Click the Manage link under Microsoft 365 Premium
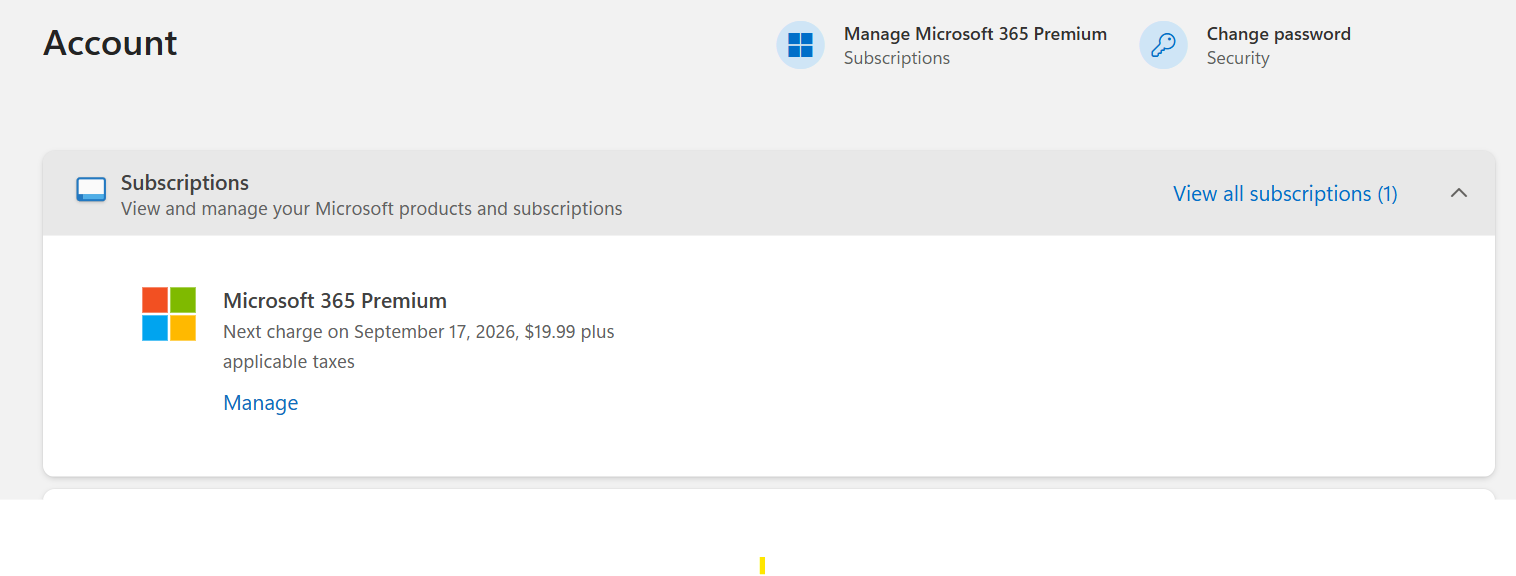1516x576 pixels. coord(261,403)
